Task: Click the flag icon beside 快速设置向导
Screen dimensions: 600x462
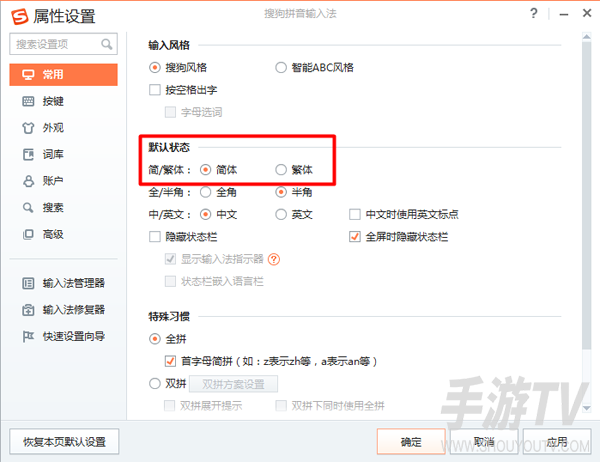Action: (28, 336)
